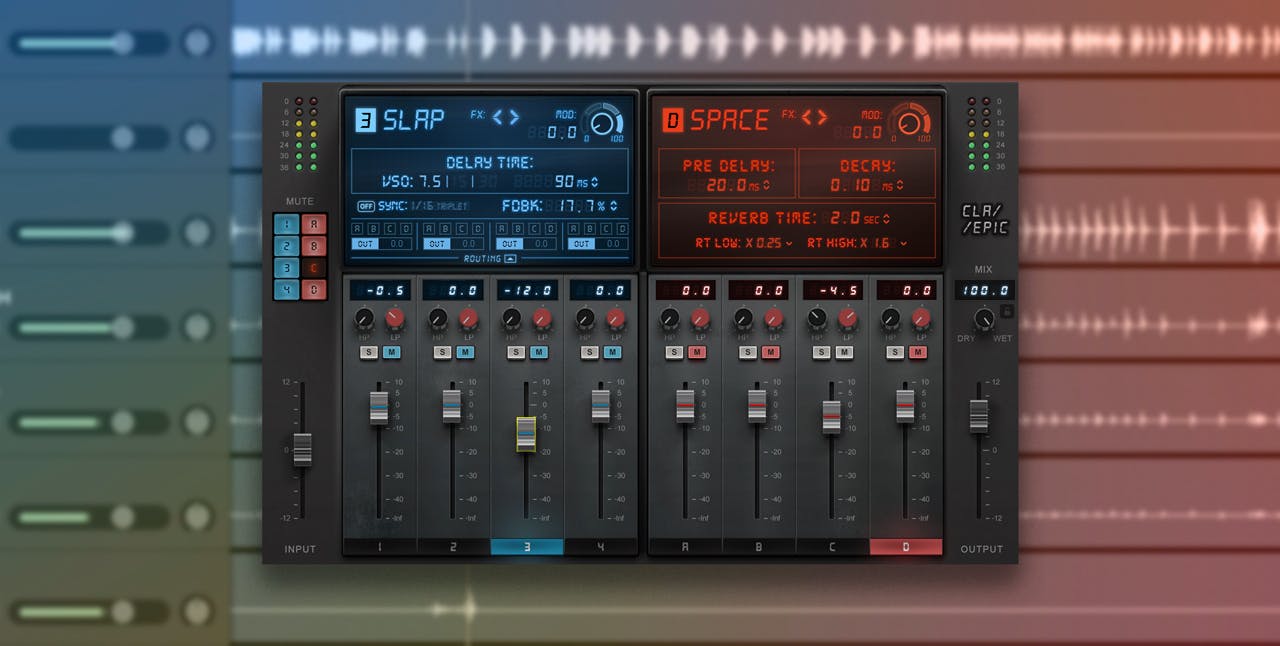Click the Input level fader handle

click(302, 449)
